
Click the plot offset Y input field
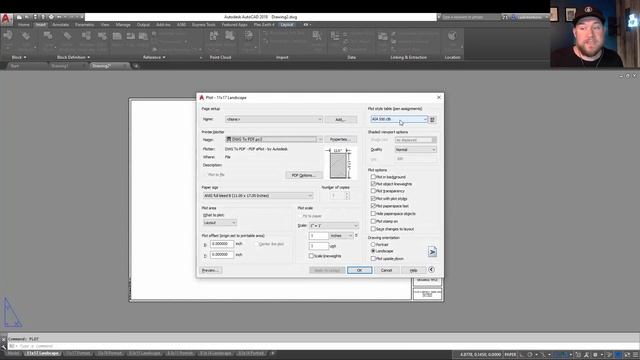pos(222,254)
